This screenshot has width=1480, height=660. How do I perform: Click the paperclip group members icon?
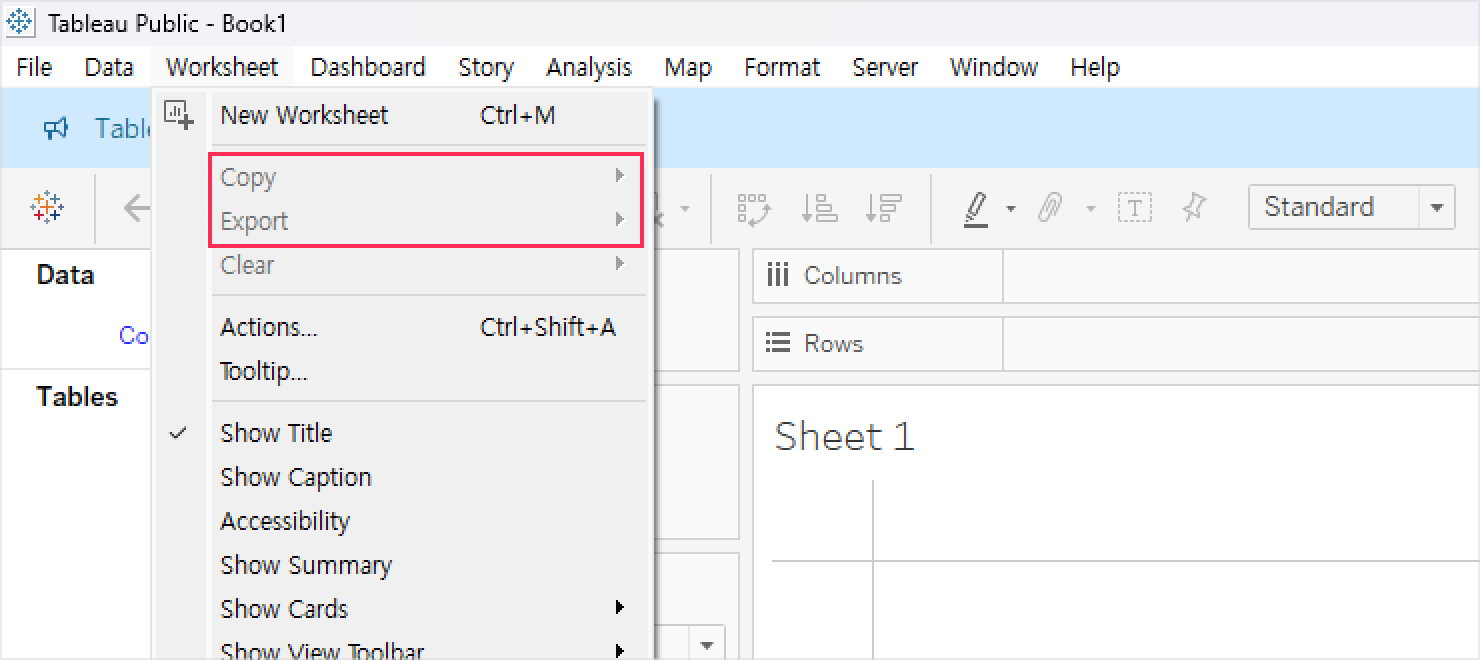coord(1050,208)
